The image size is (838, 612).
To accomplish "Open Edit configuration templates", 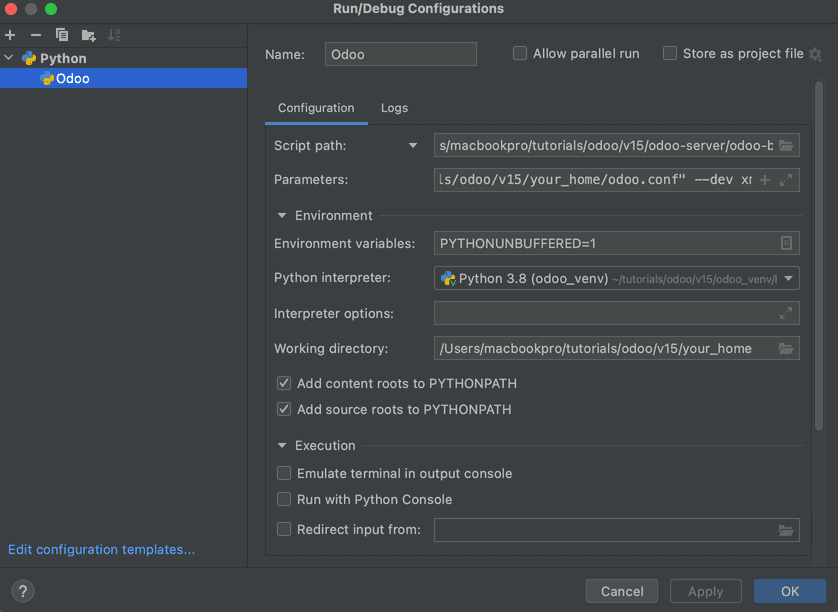I will (x=100, y=549).
